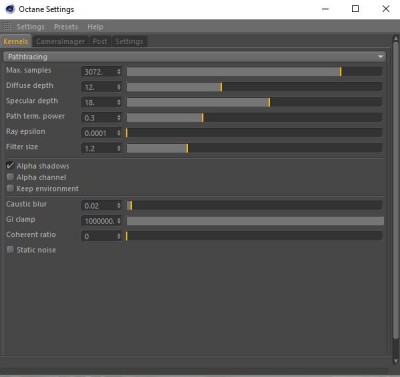Screen dimensions: 400x377
Task: Click the Max. samples stepper arrows
Action: (x=119, y=72)
